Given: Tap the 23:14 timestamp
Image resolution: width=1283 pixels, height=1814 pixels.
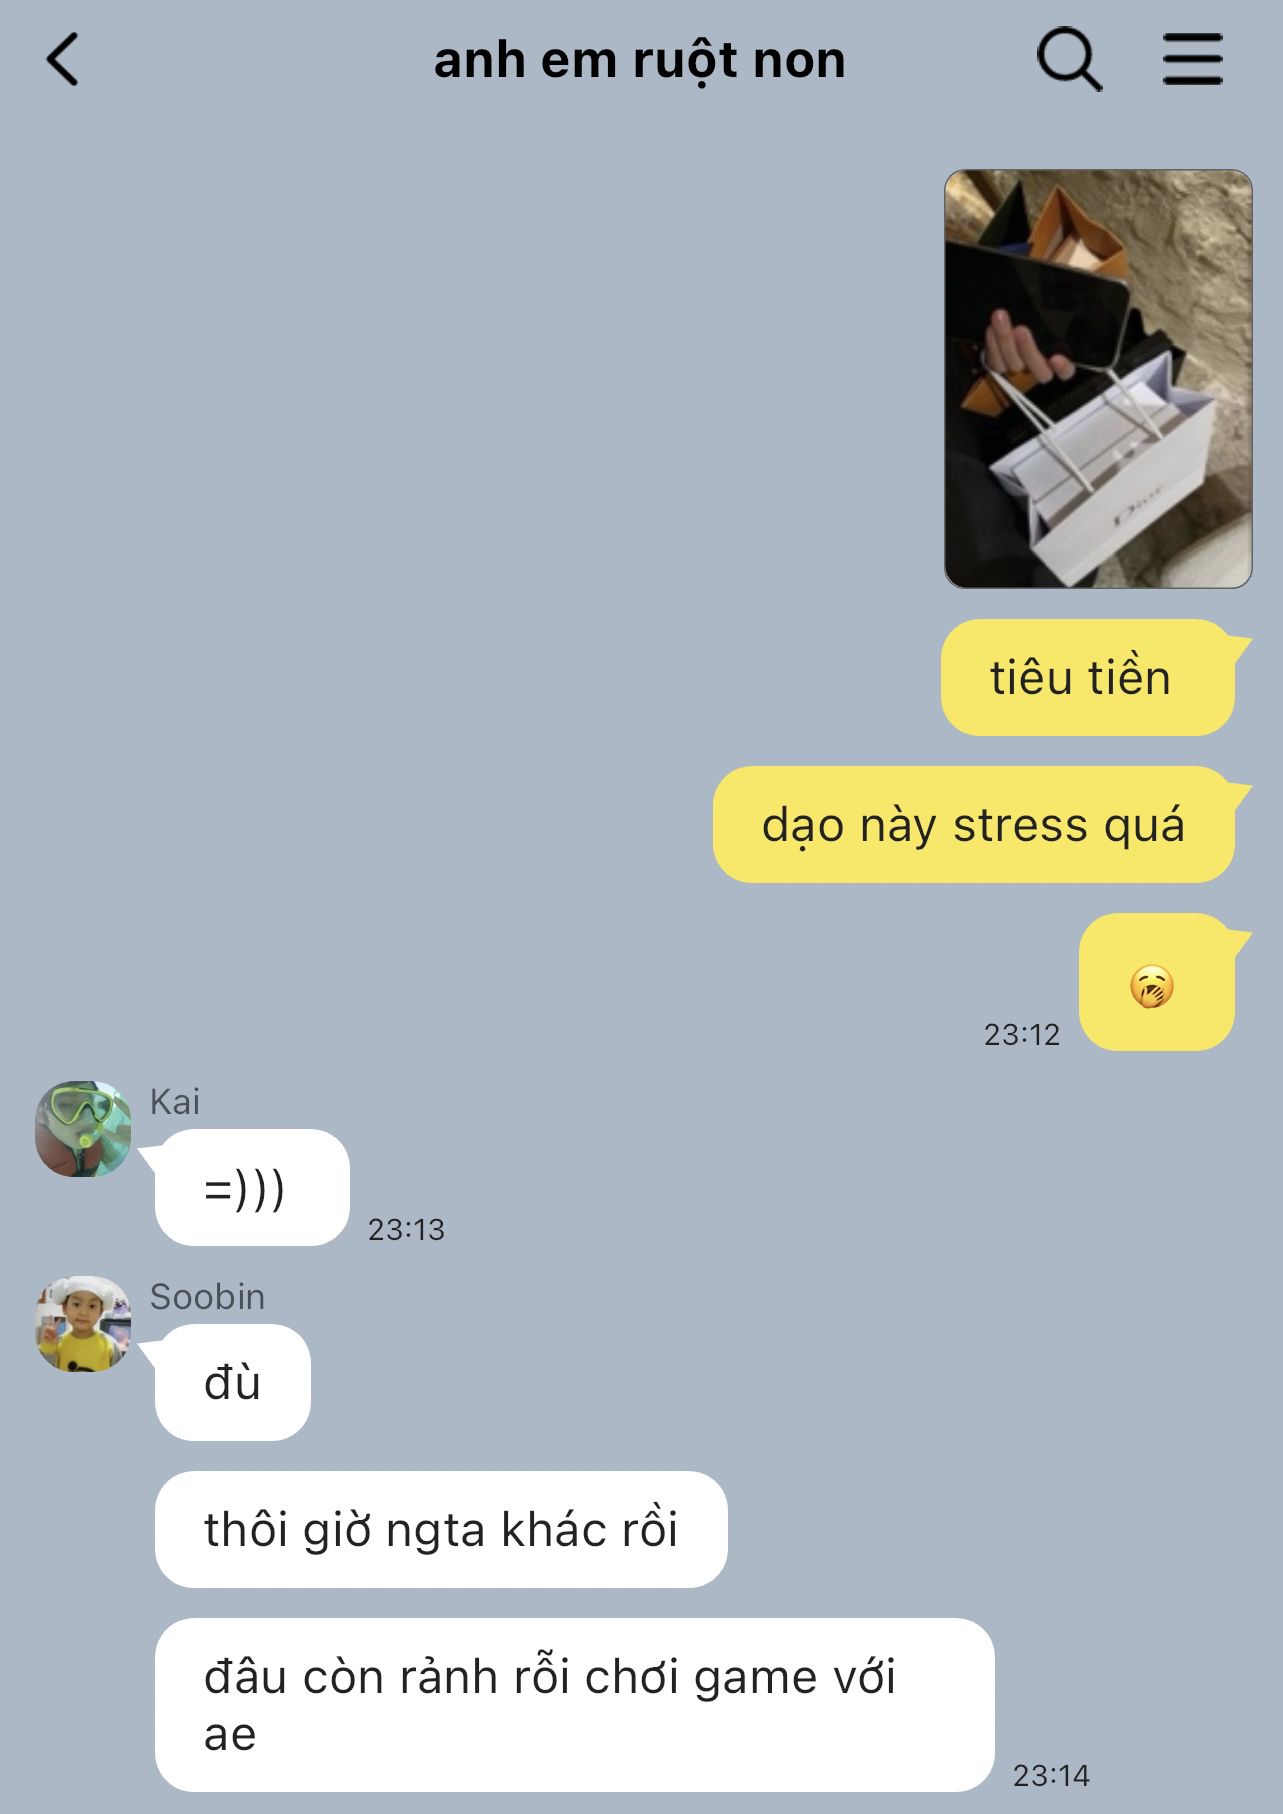Looking at the screenshot, I should [x=1051, y=1775].
